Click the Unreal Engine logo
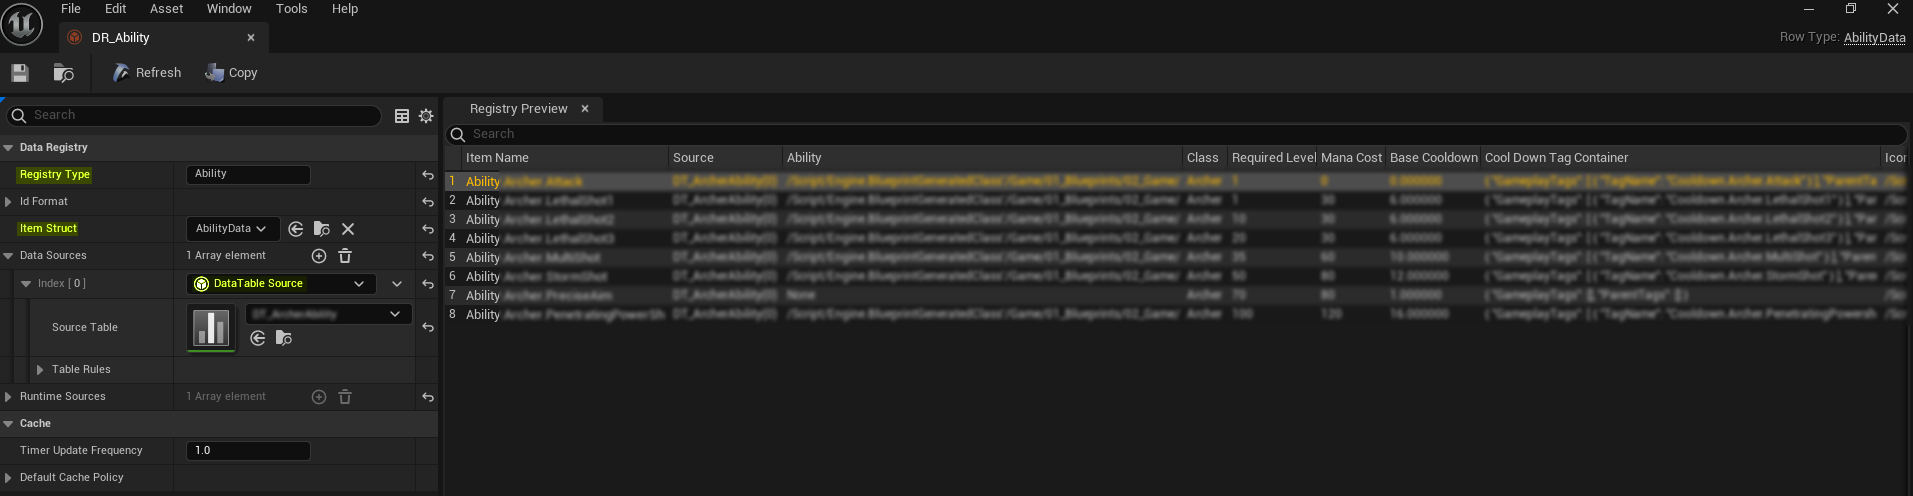Screen dimensions: 1913x496 (x=22, y=23)
